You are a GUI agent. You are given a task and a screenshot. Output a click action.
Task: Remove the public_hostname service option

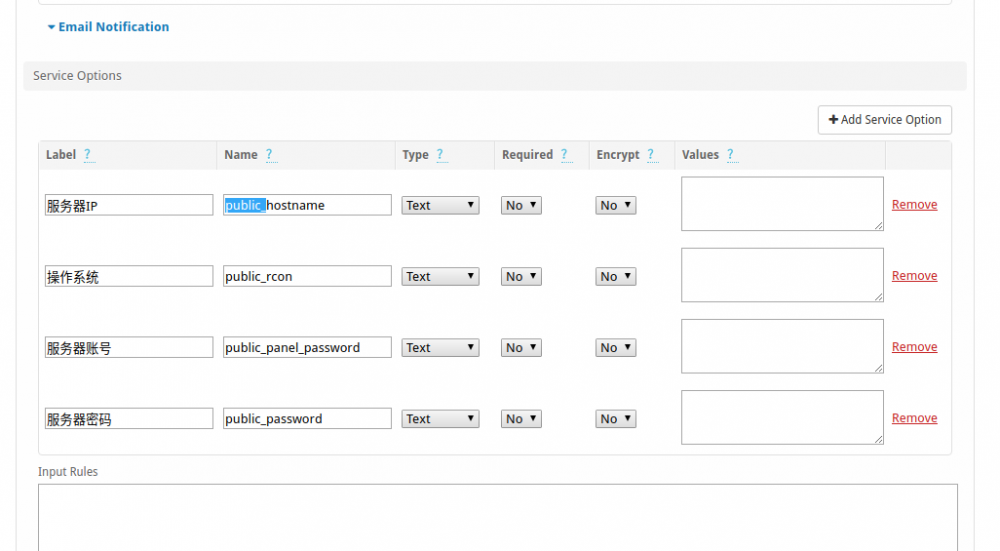pyautogui.click(x=915, y=205)
